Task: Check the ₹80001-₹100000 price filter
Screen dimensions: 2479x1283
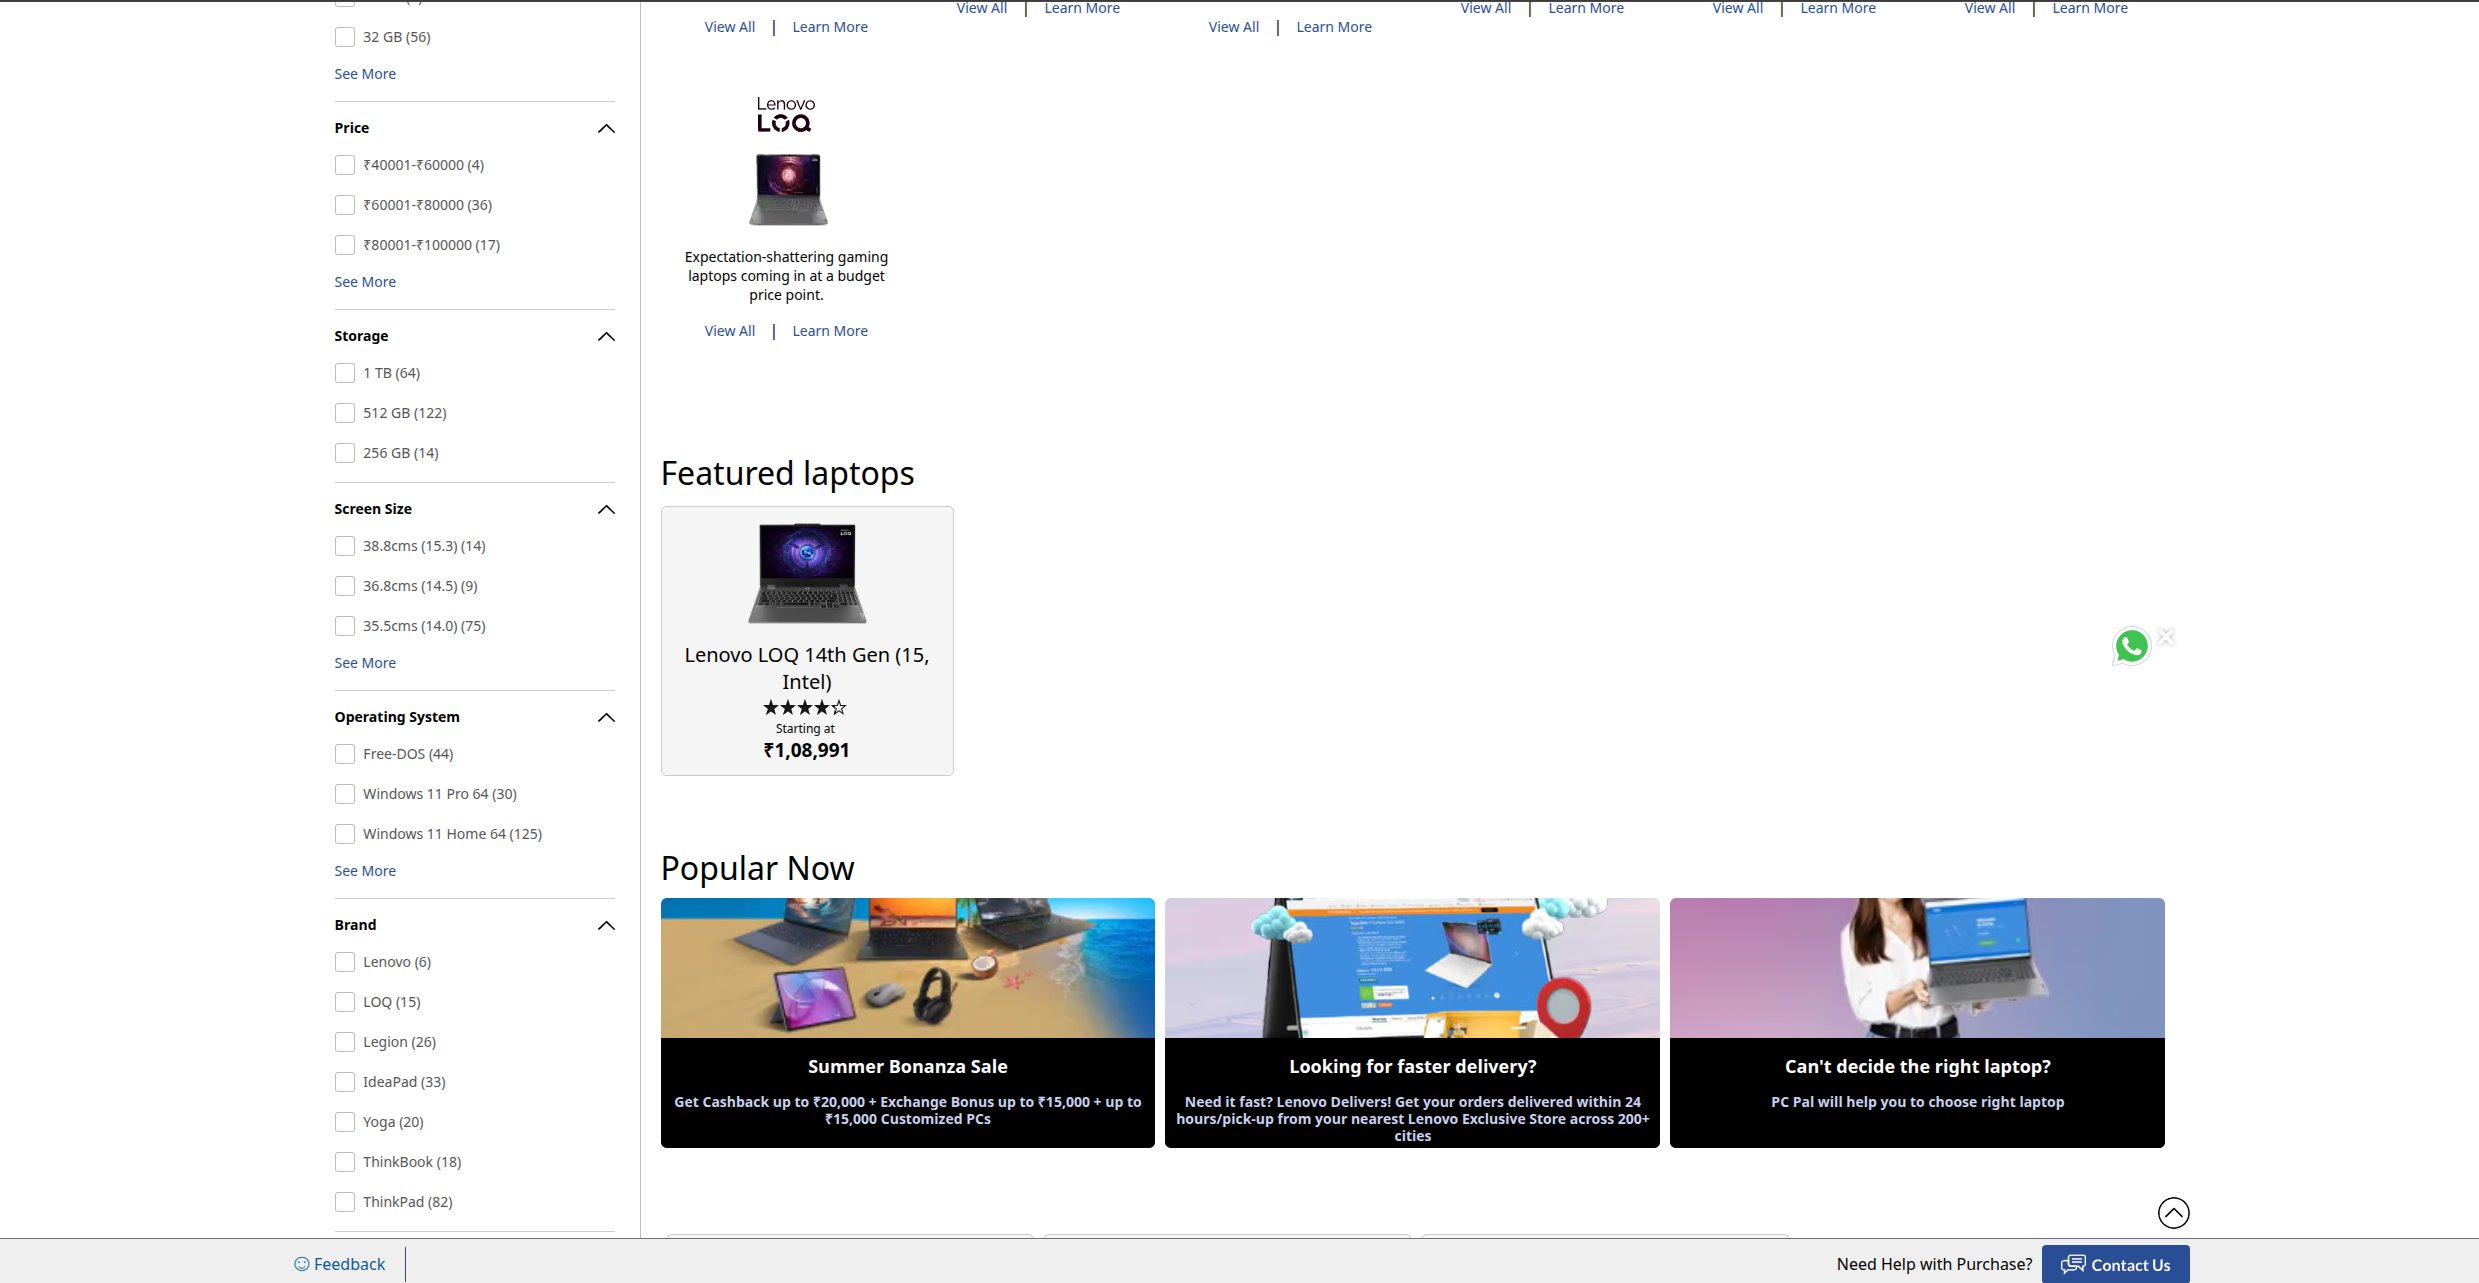Action: pos(345,245)
